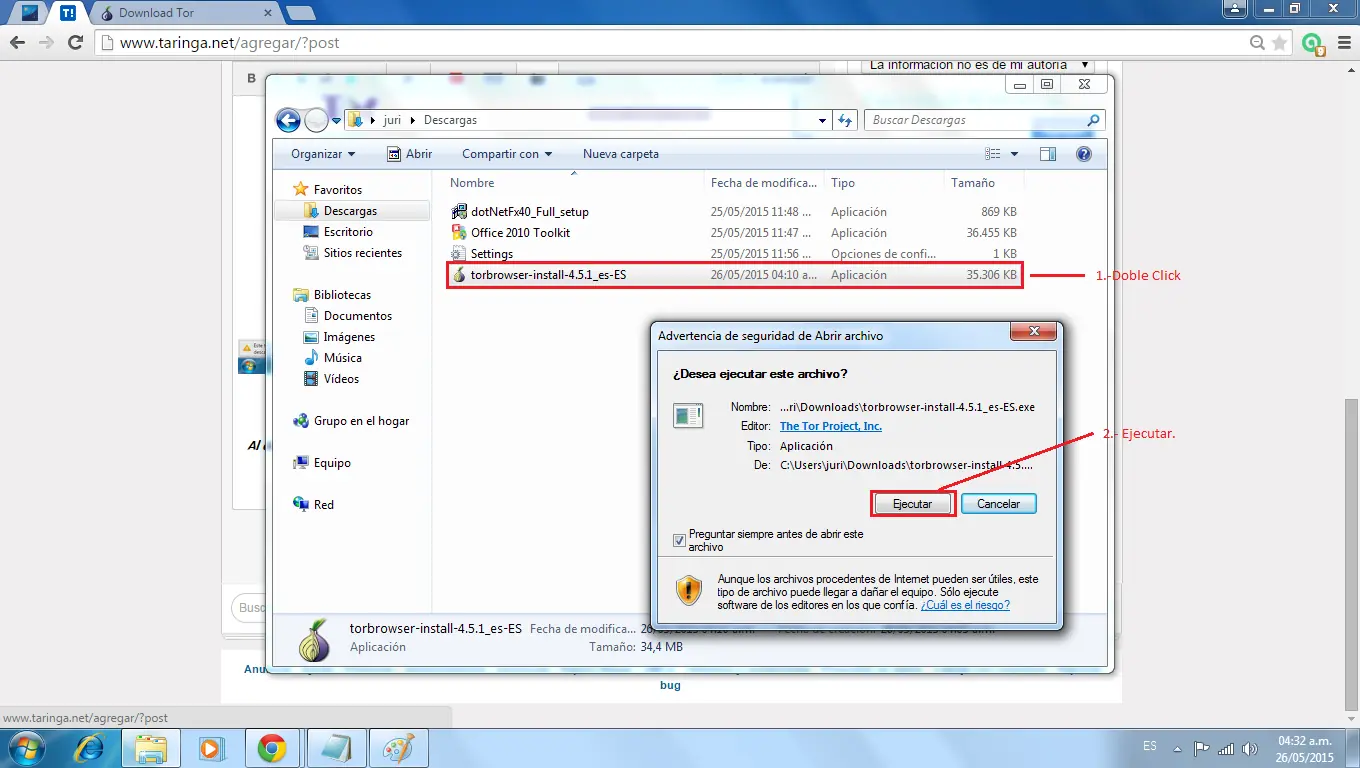The width and height of the screenshot is (1360, 768).
Task: Click the volume icon in system tray
Action: pyautogui.click(x=1250, y=748)
